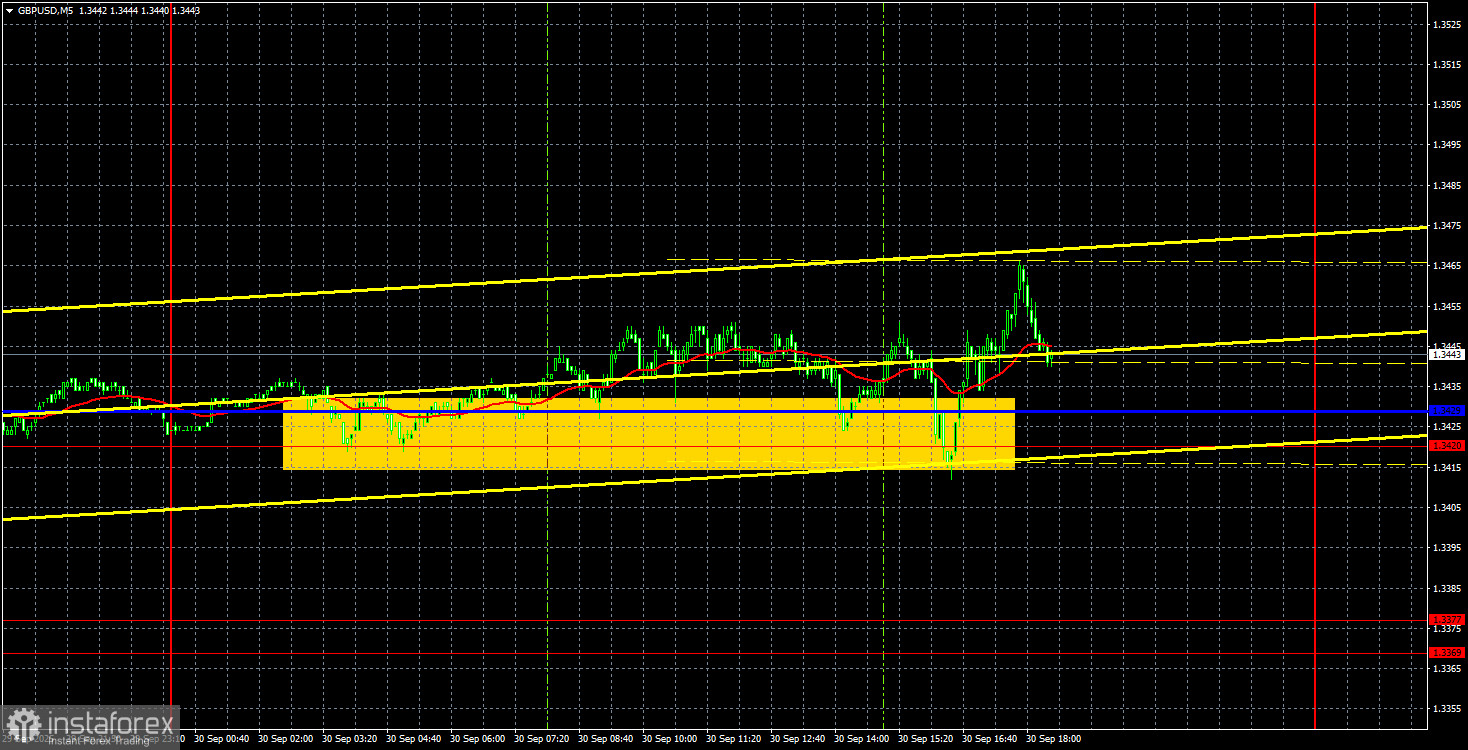Select the red 1.3369 level price tag
1468x750 pixels.
[1447, 653]
